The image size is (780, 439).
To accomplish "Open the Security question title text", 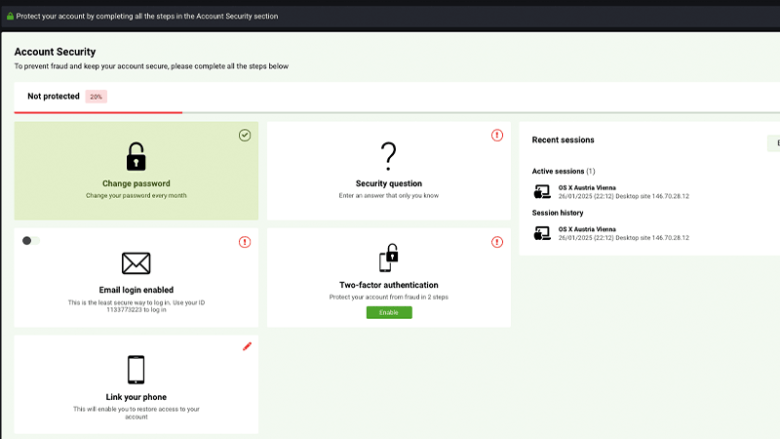I will coord(389,184).
